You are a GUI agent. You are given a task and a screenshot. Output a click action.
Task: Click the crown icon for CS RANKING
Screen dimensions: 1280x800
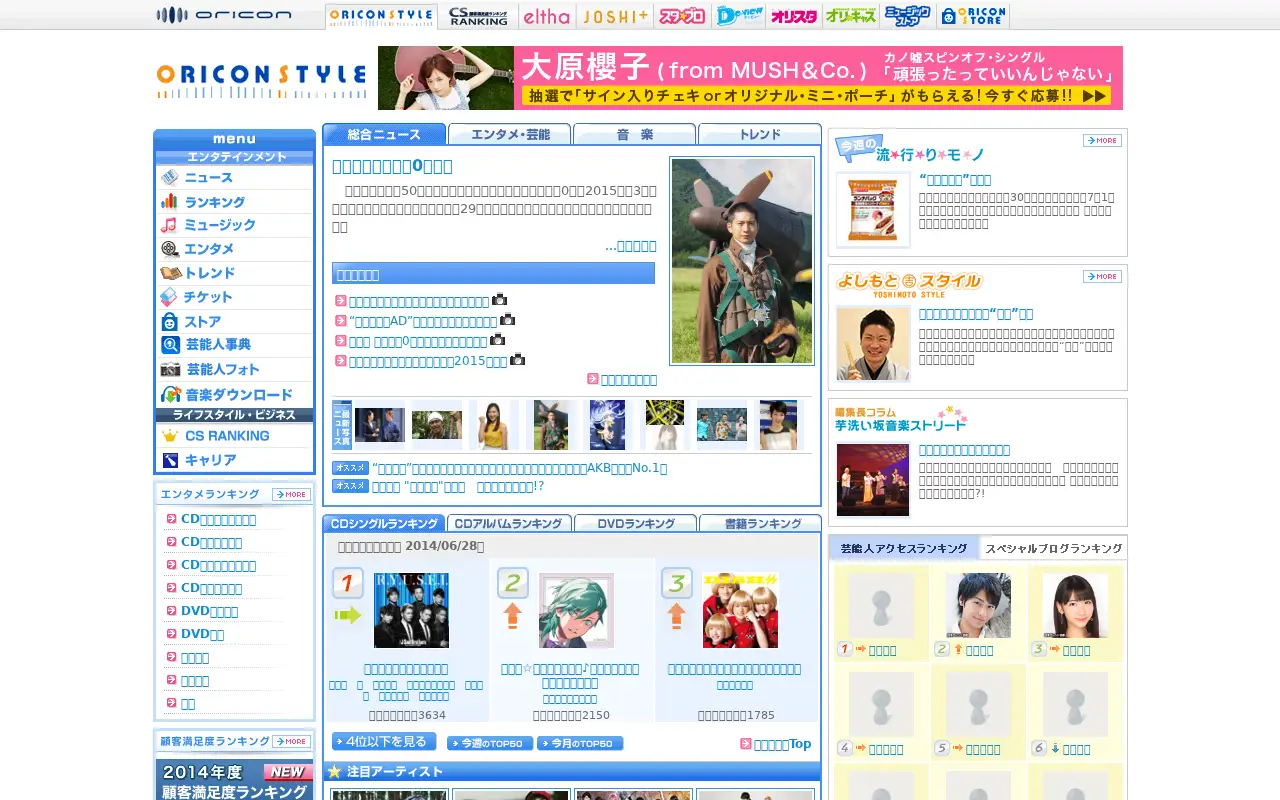pyautogui.click(x=170, y=436)
